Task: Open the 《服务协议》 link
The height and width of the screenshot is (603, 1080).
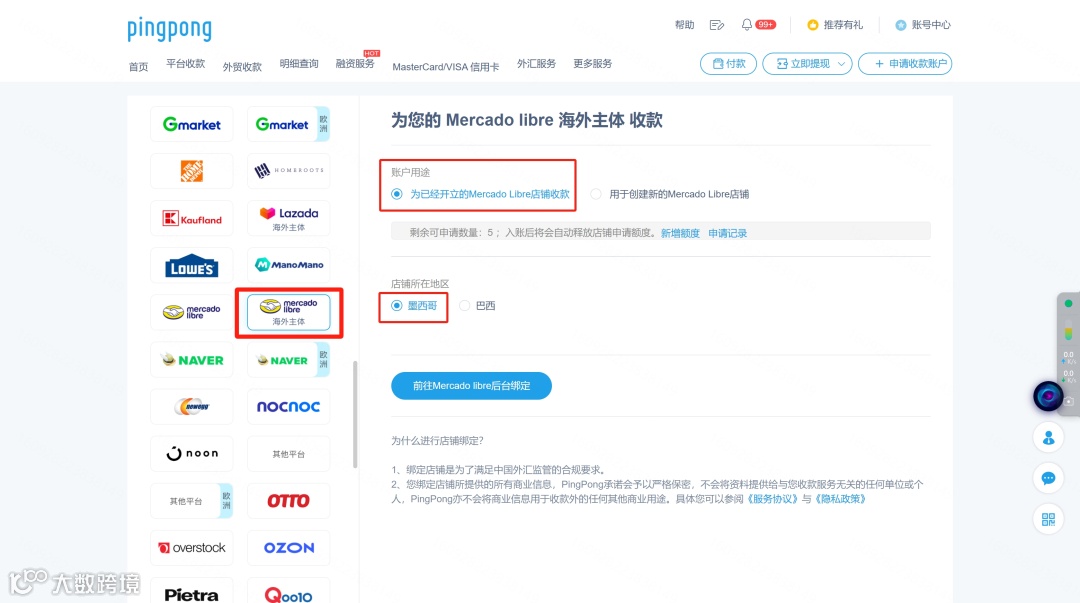Action: [x=772, y=499]
